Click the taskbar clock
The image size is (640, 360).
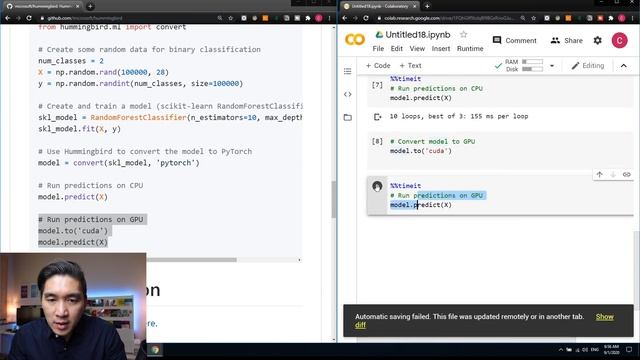[x=611, y=349]
